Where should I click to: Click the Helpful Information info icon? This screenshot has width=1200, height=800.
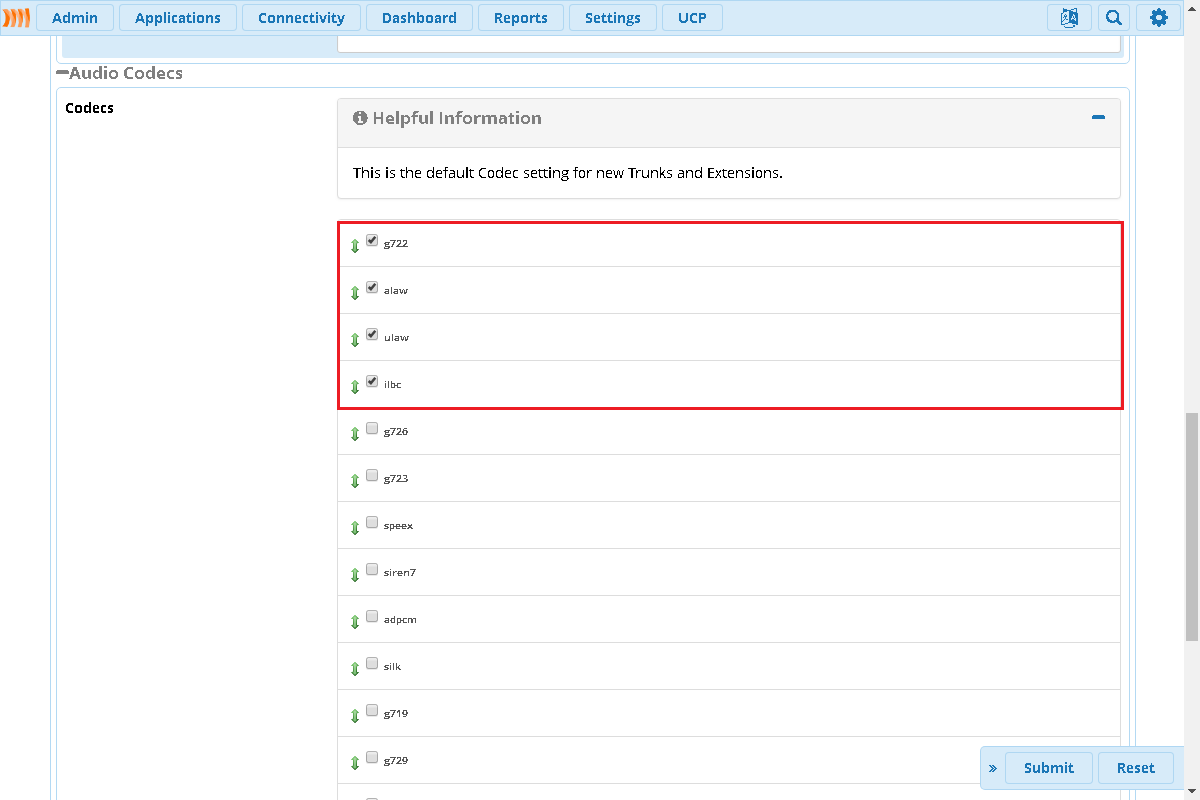[360, 118]
